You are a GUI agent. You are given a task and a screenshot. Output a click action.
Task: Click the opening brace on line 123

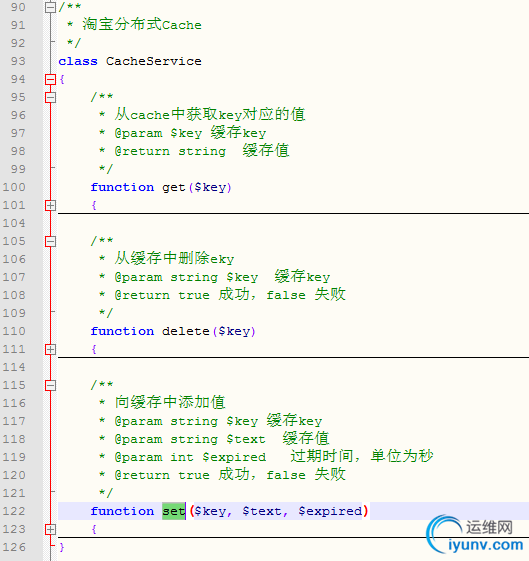click(94, 530)
